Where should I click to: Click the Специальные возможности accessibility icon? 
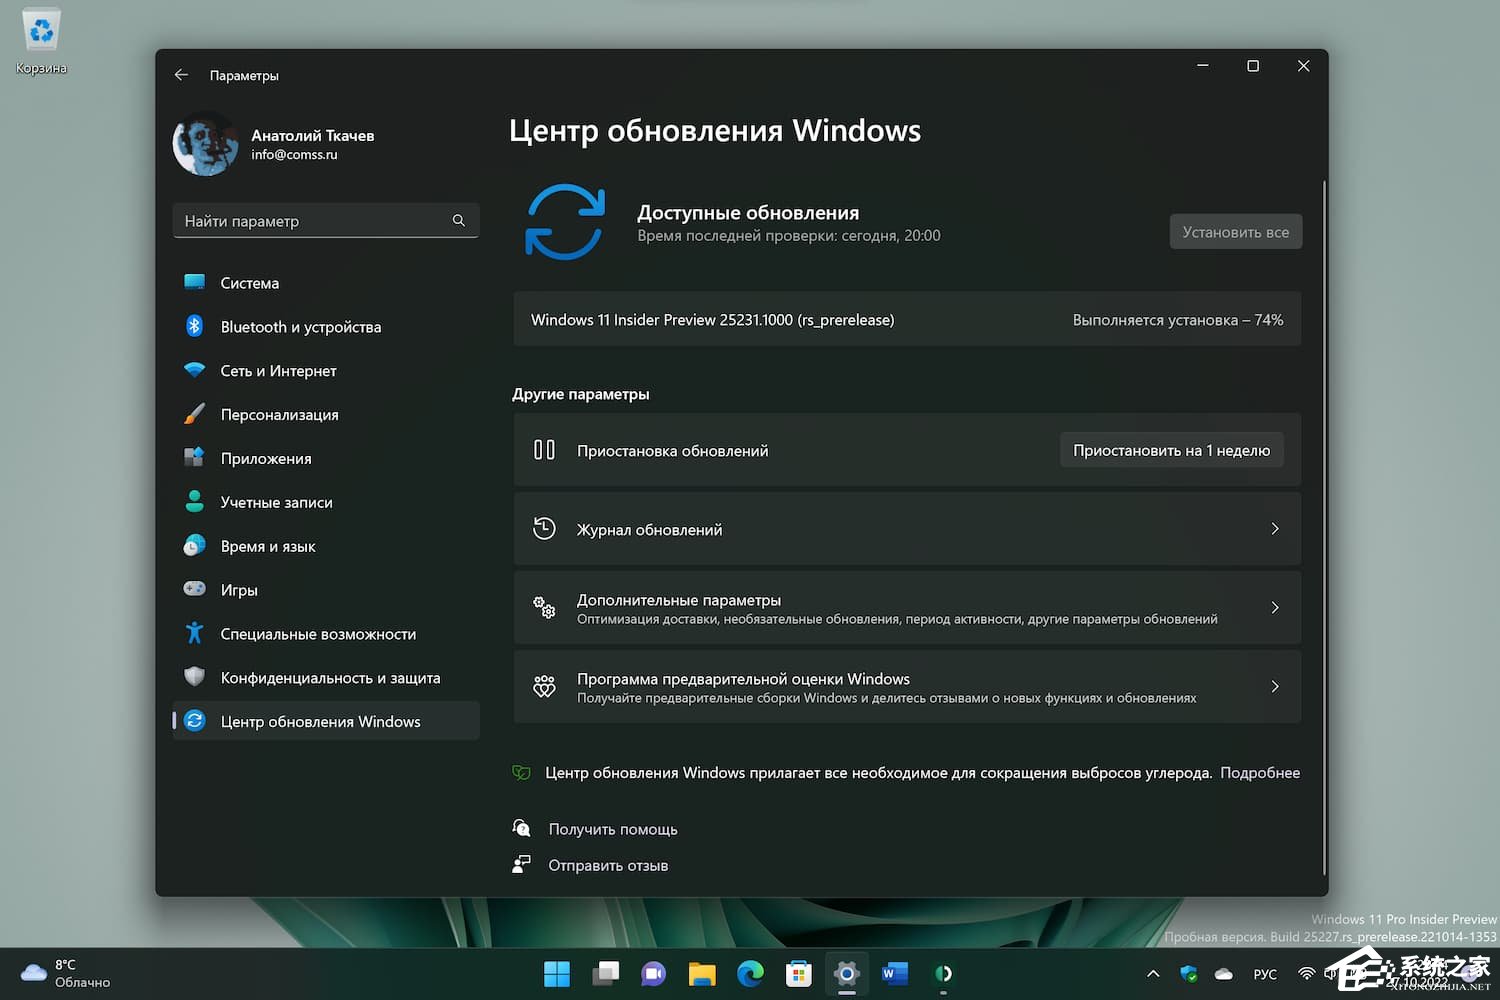click(195, 634)
